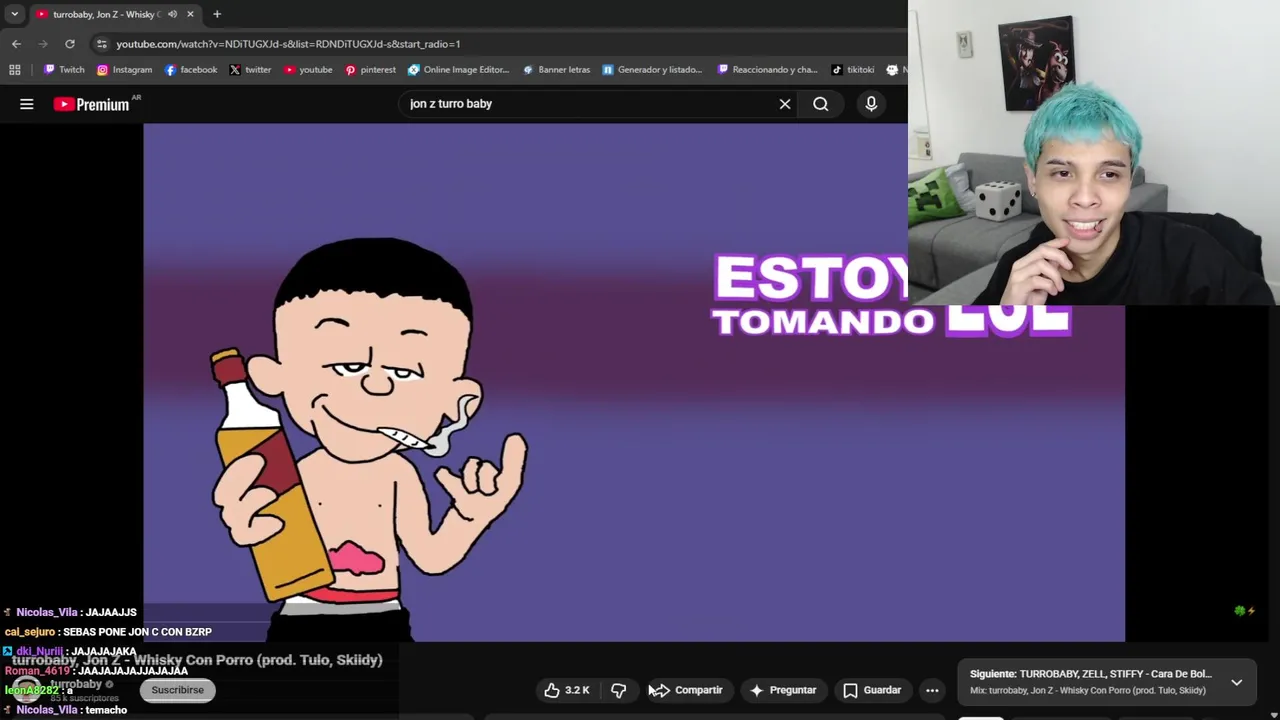Focus the browser address bar URL

pyautogui.click(x=288, y=44)
